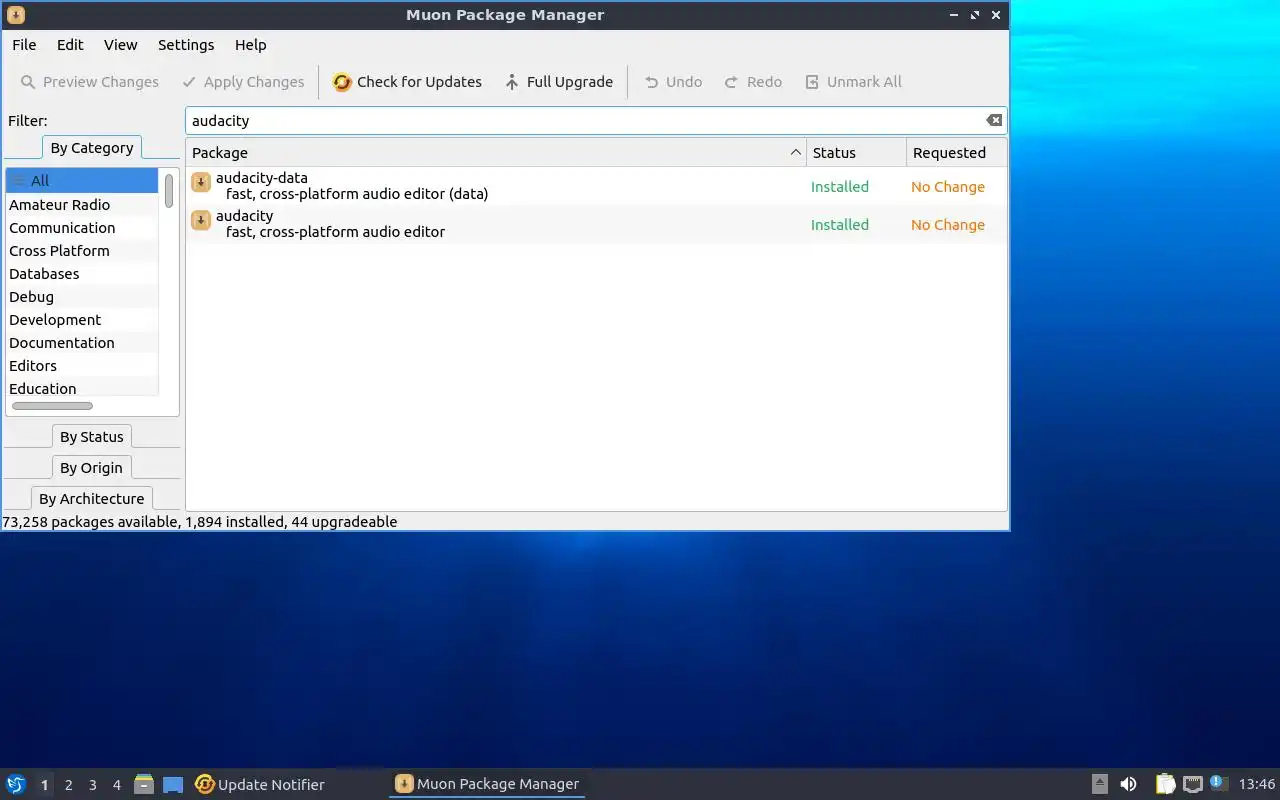Select the All category
1280x800 pixels.
(x=82, y=181)
